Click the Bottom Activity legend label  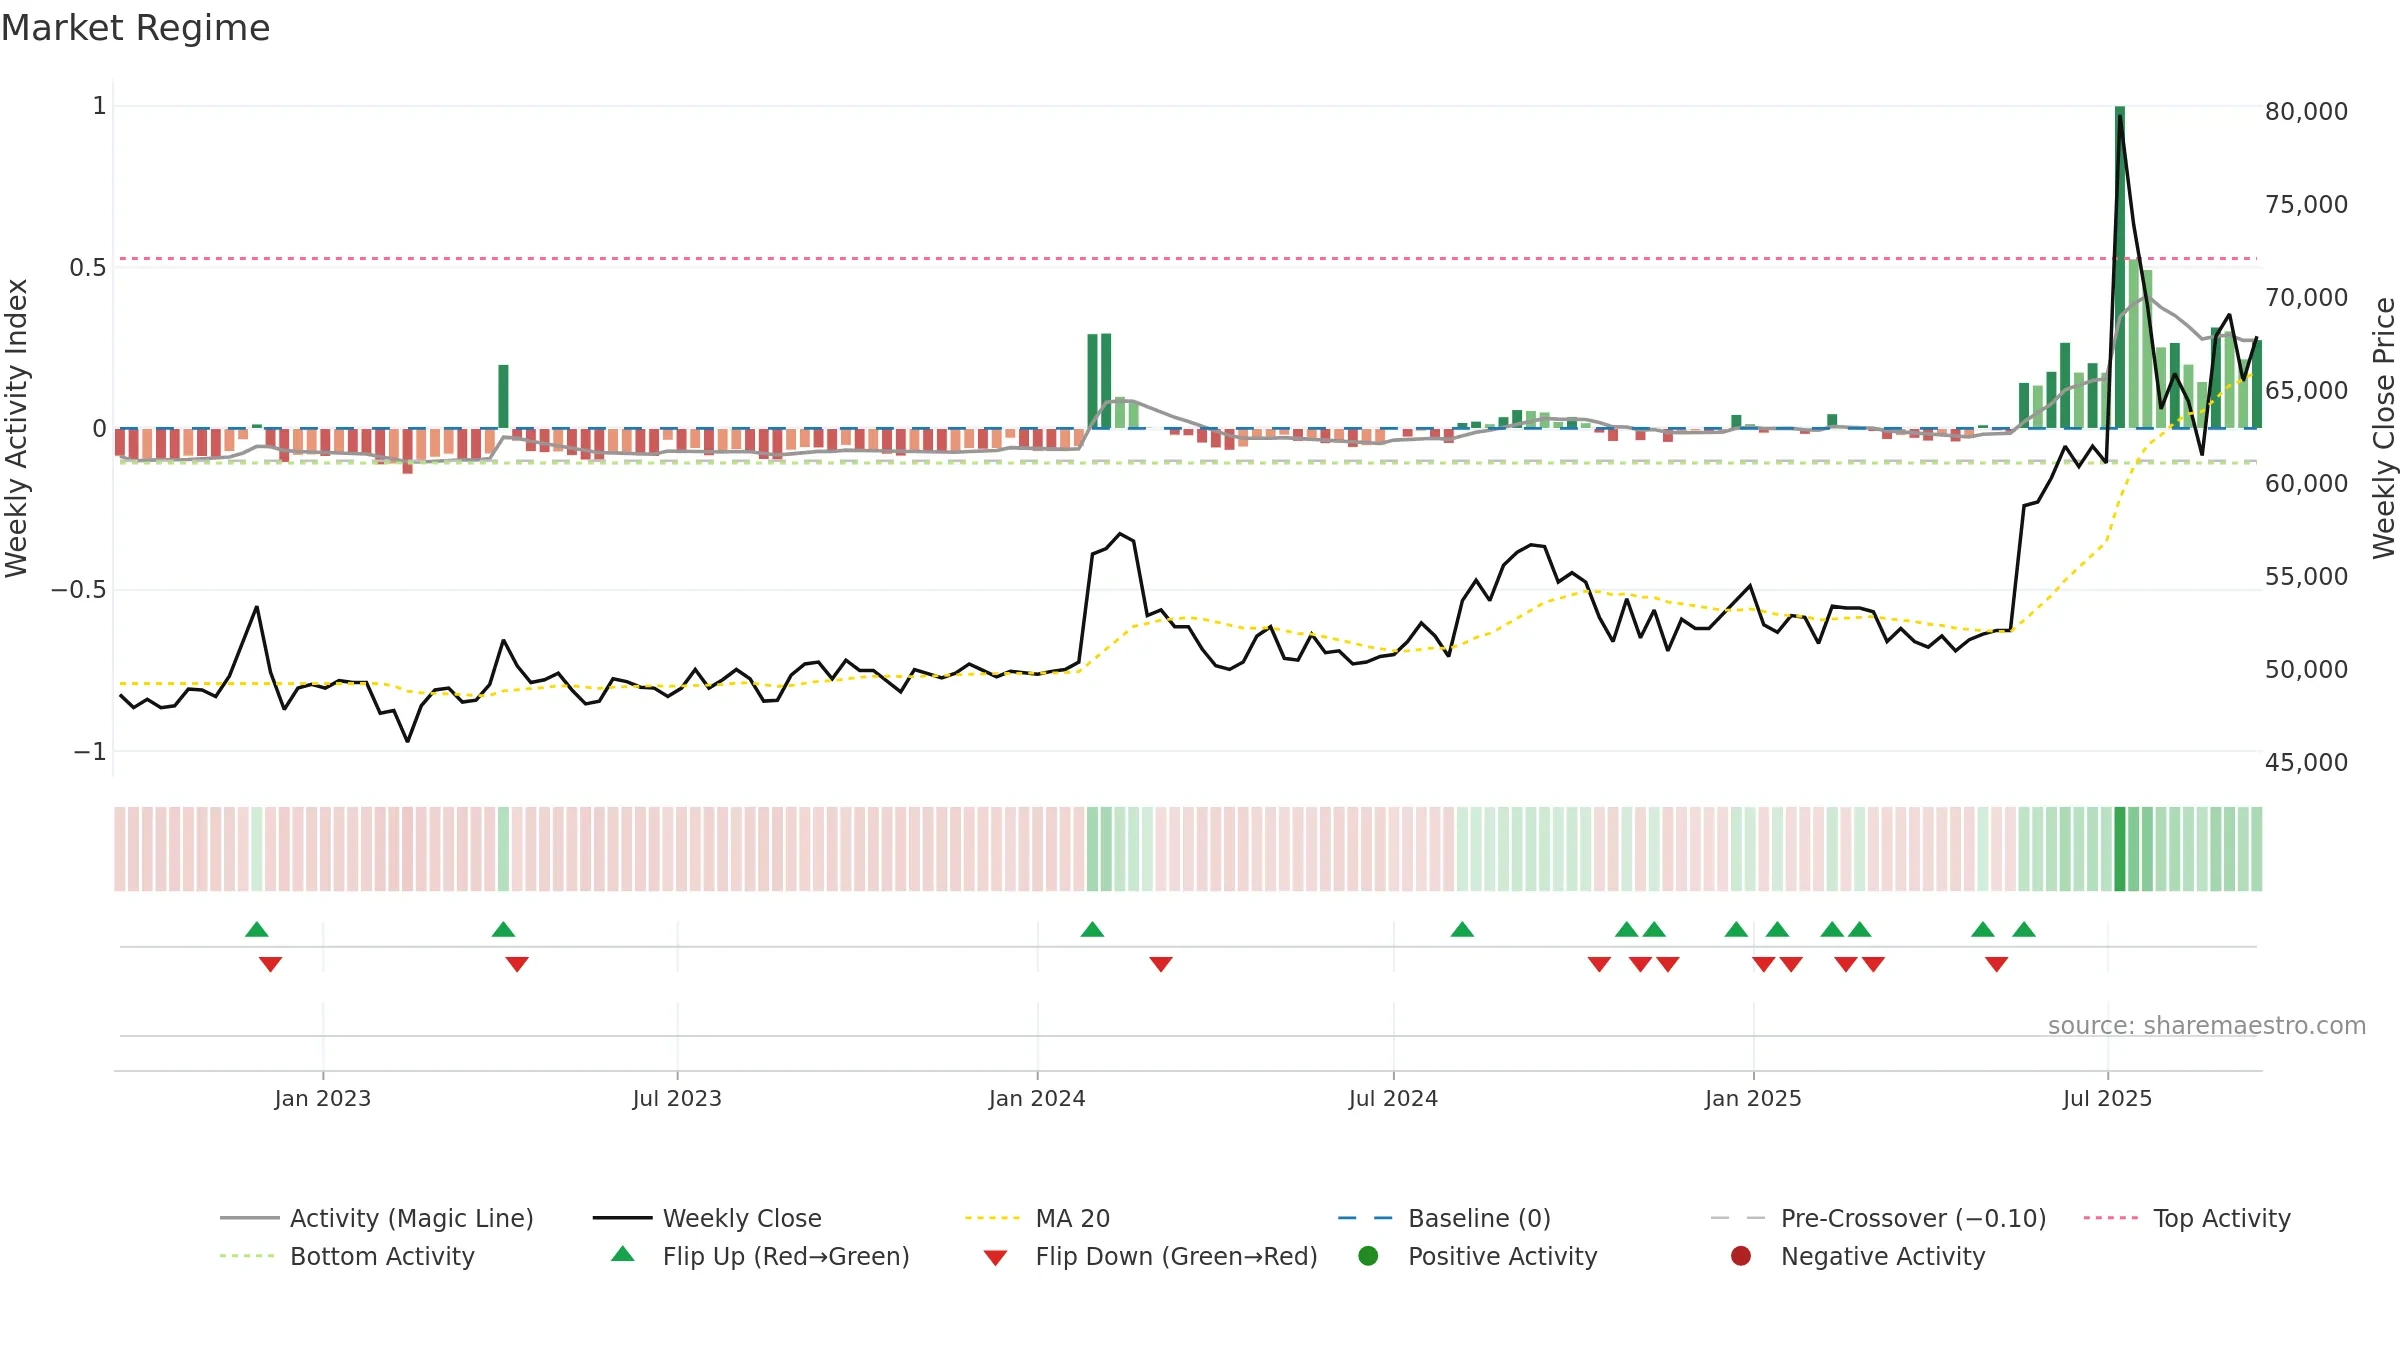(382, 1256)
